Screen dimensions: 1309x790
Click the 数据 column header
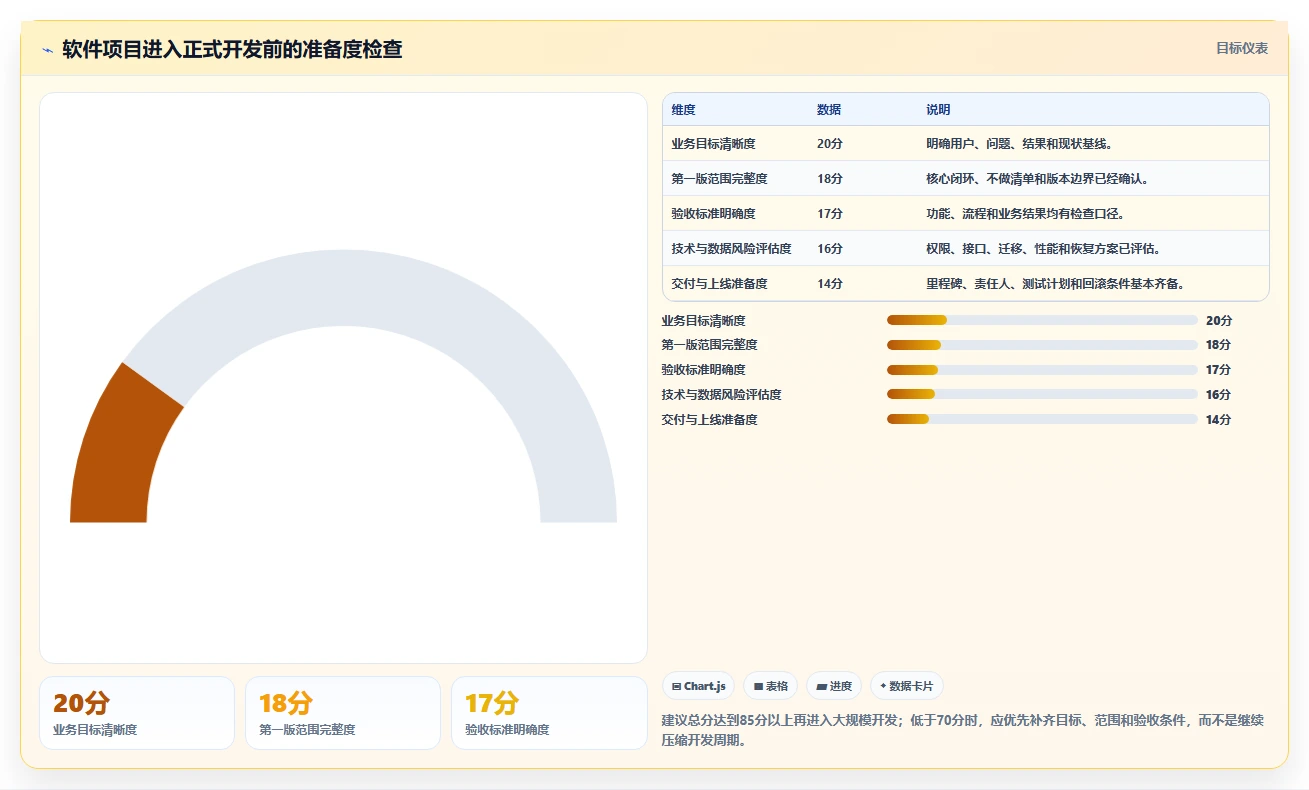[x=829, y=109]
